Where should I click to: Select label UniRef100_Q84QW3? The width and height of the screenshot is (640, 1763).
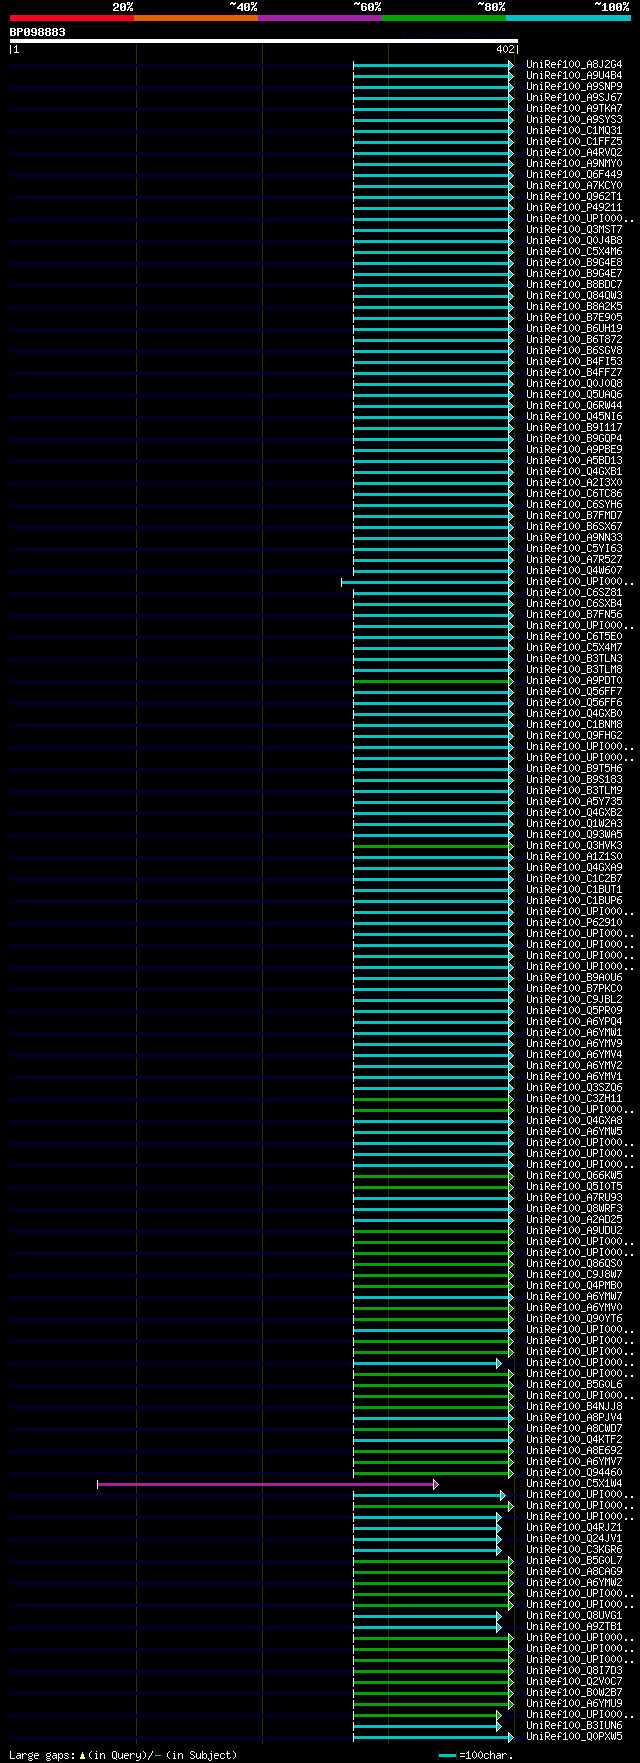click(x=574, y=296)
